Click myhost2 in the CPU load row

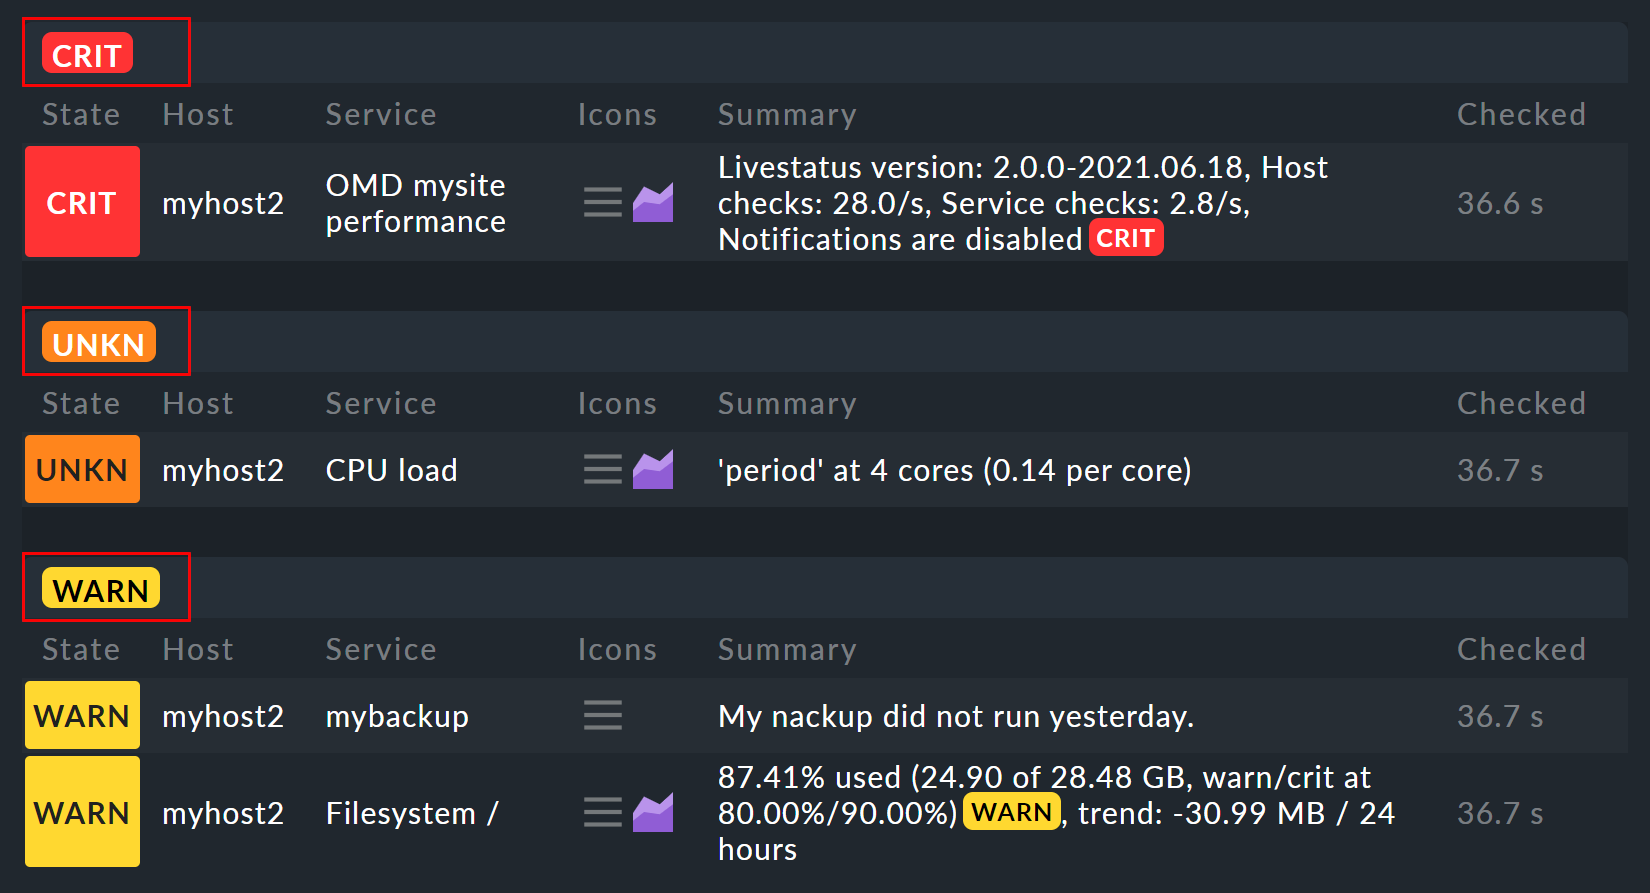tap(223, 470)
